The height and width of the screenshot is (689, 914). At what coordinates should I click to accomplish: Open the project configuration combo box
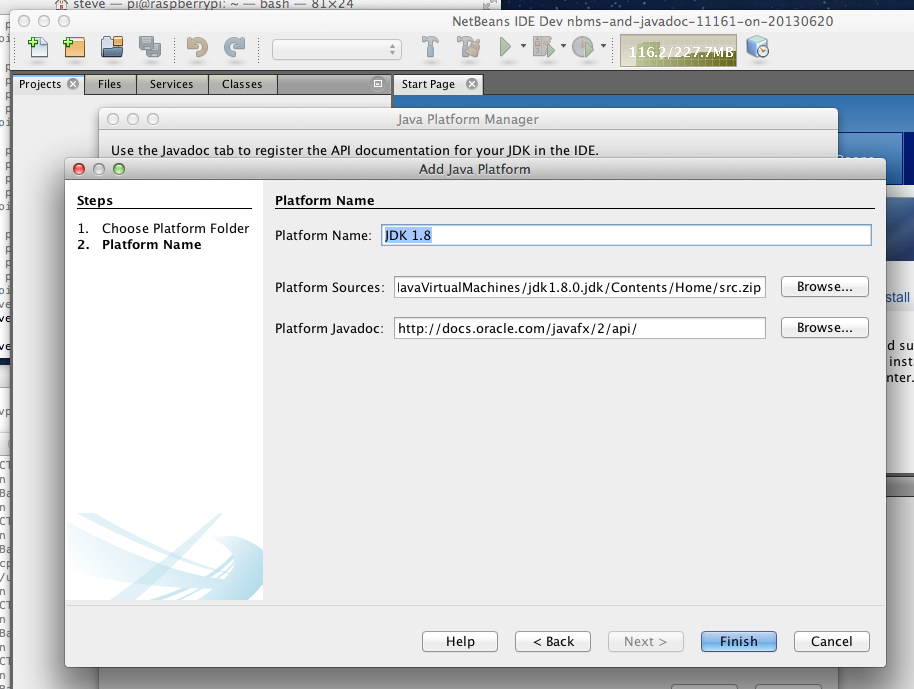pos(337,49)
